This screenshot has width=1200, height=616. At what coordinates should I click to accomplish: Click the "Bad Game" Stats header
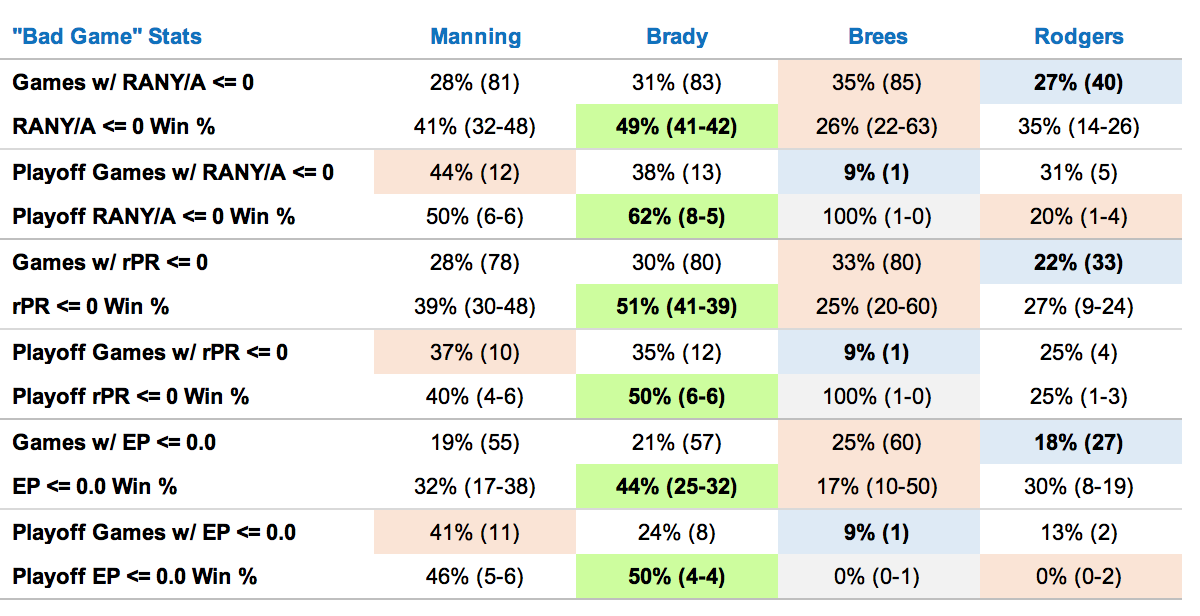[107, 37]
